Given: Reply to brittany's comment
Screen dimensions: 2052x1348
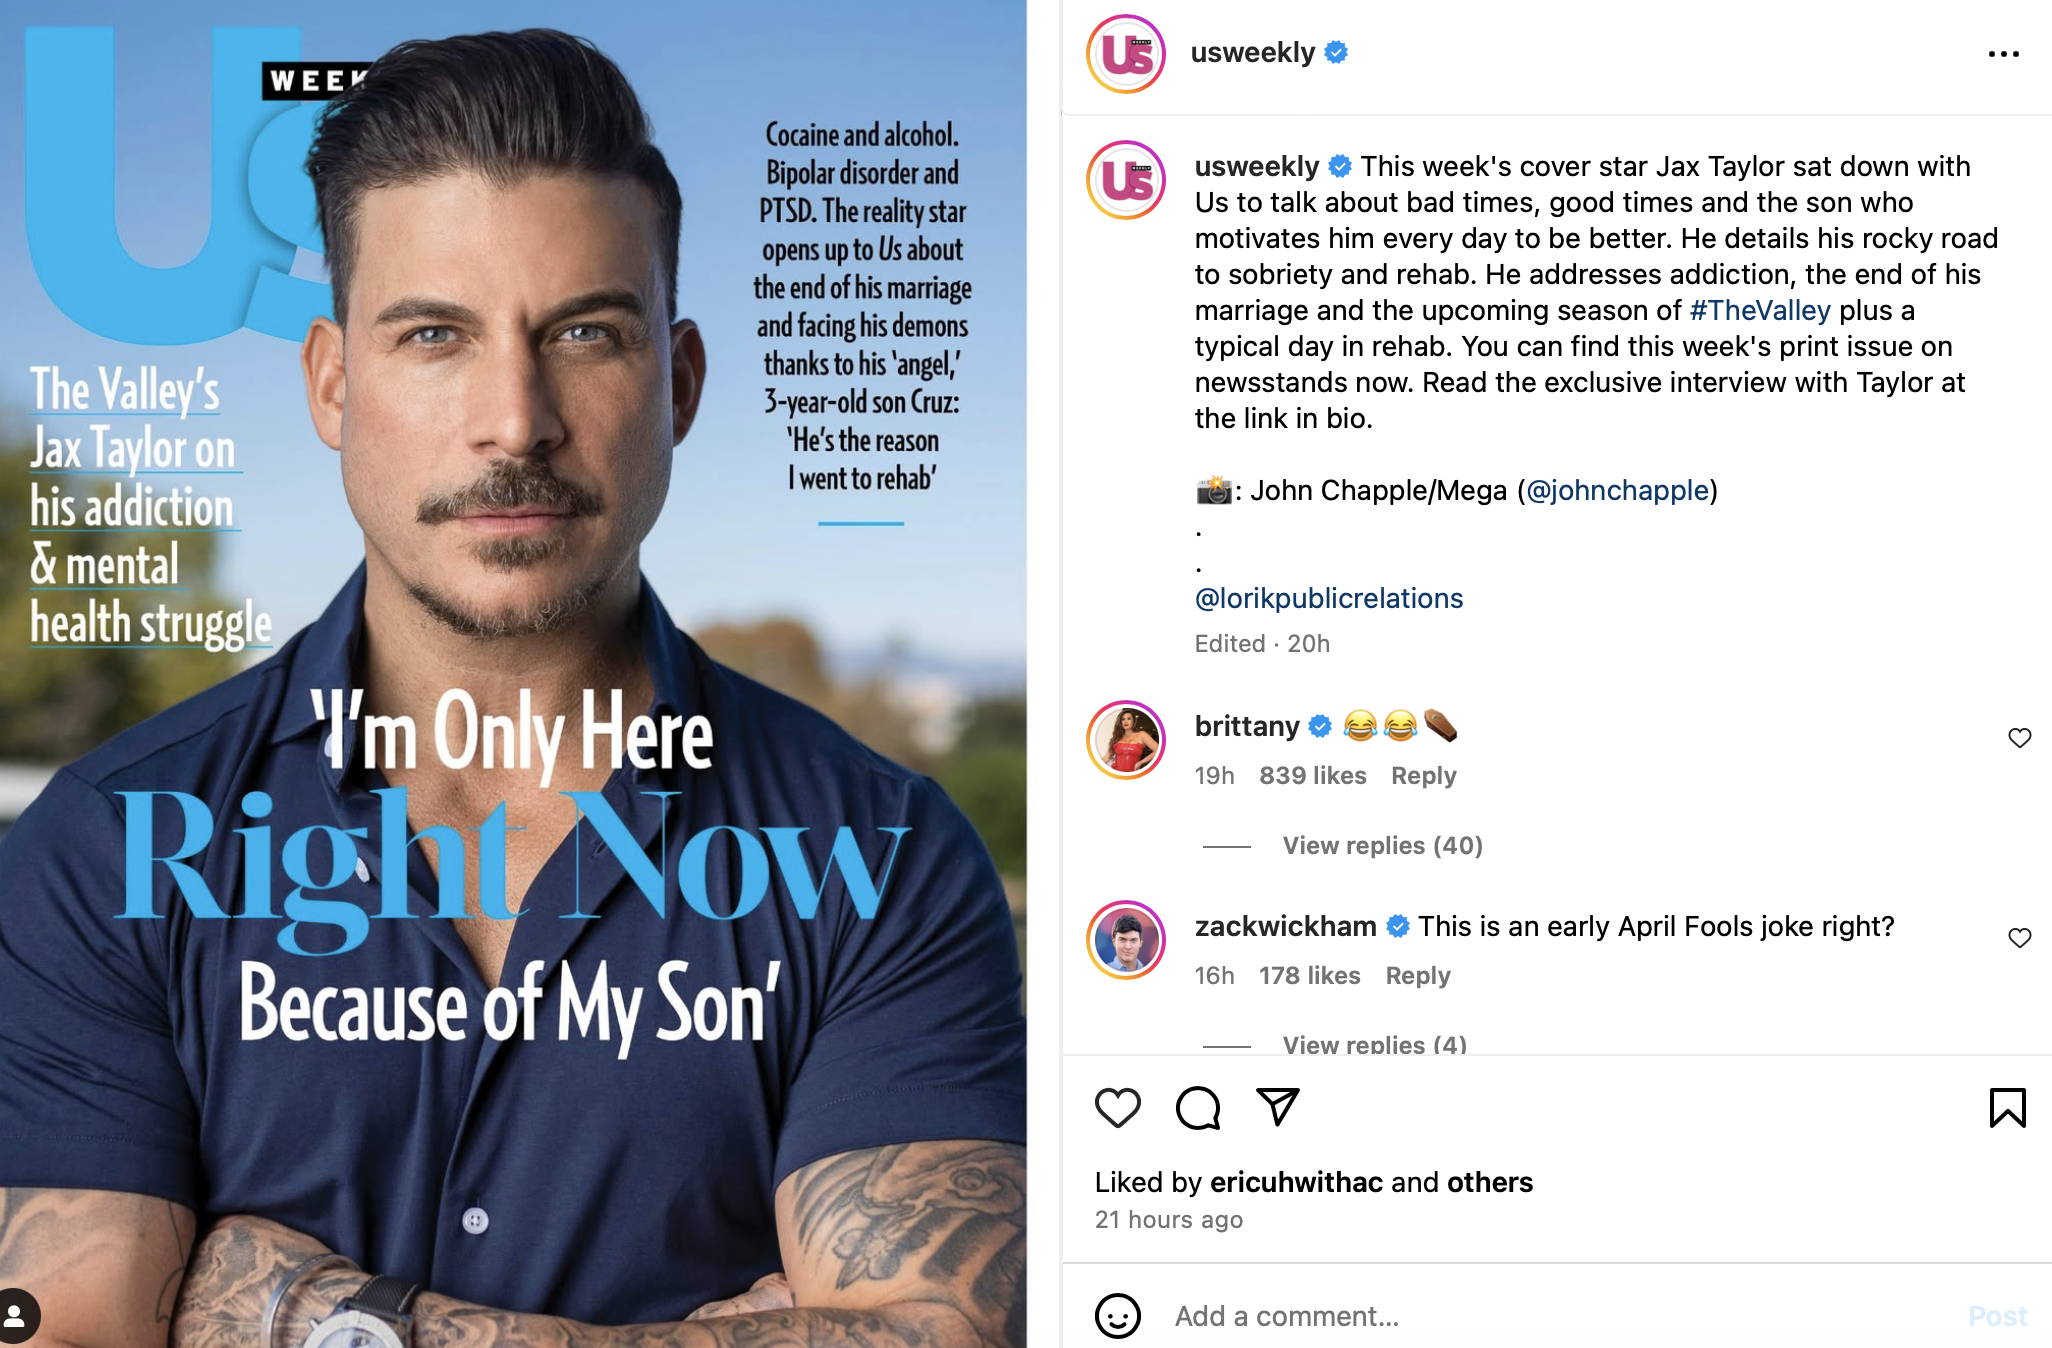Looking at the screenshot, I should click(x=1423, y=776).
